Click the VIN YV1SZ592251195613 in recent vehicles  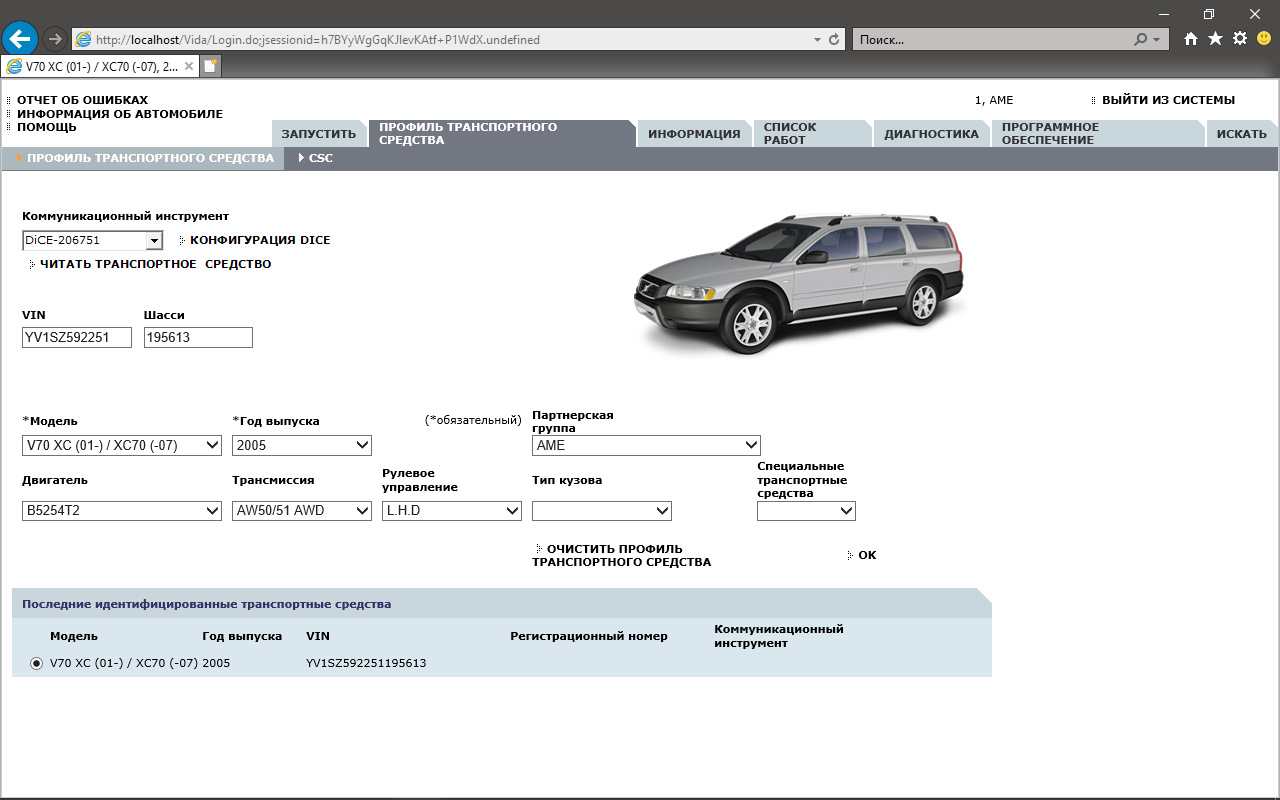(x=366, y=663)
